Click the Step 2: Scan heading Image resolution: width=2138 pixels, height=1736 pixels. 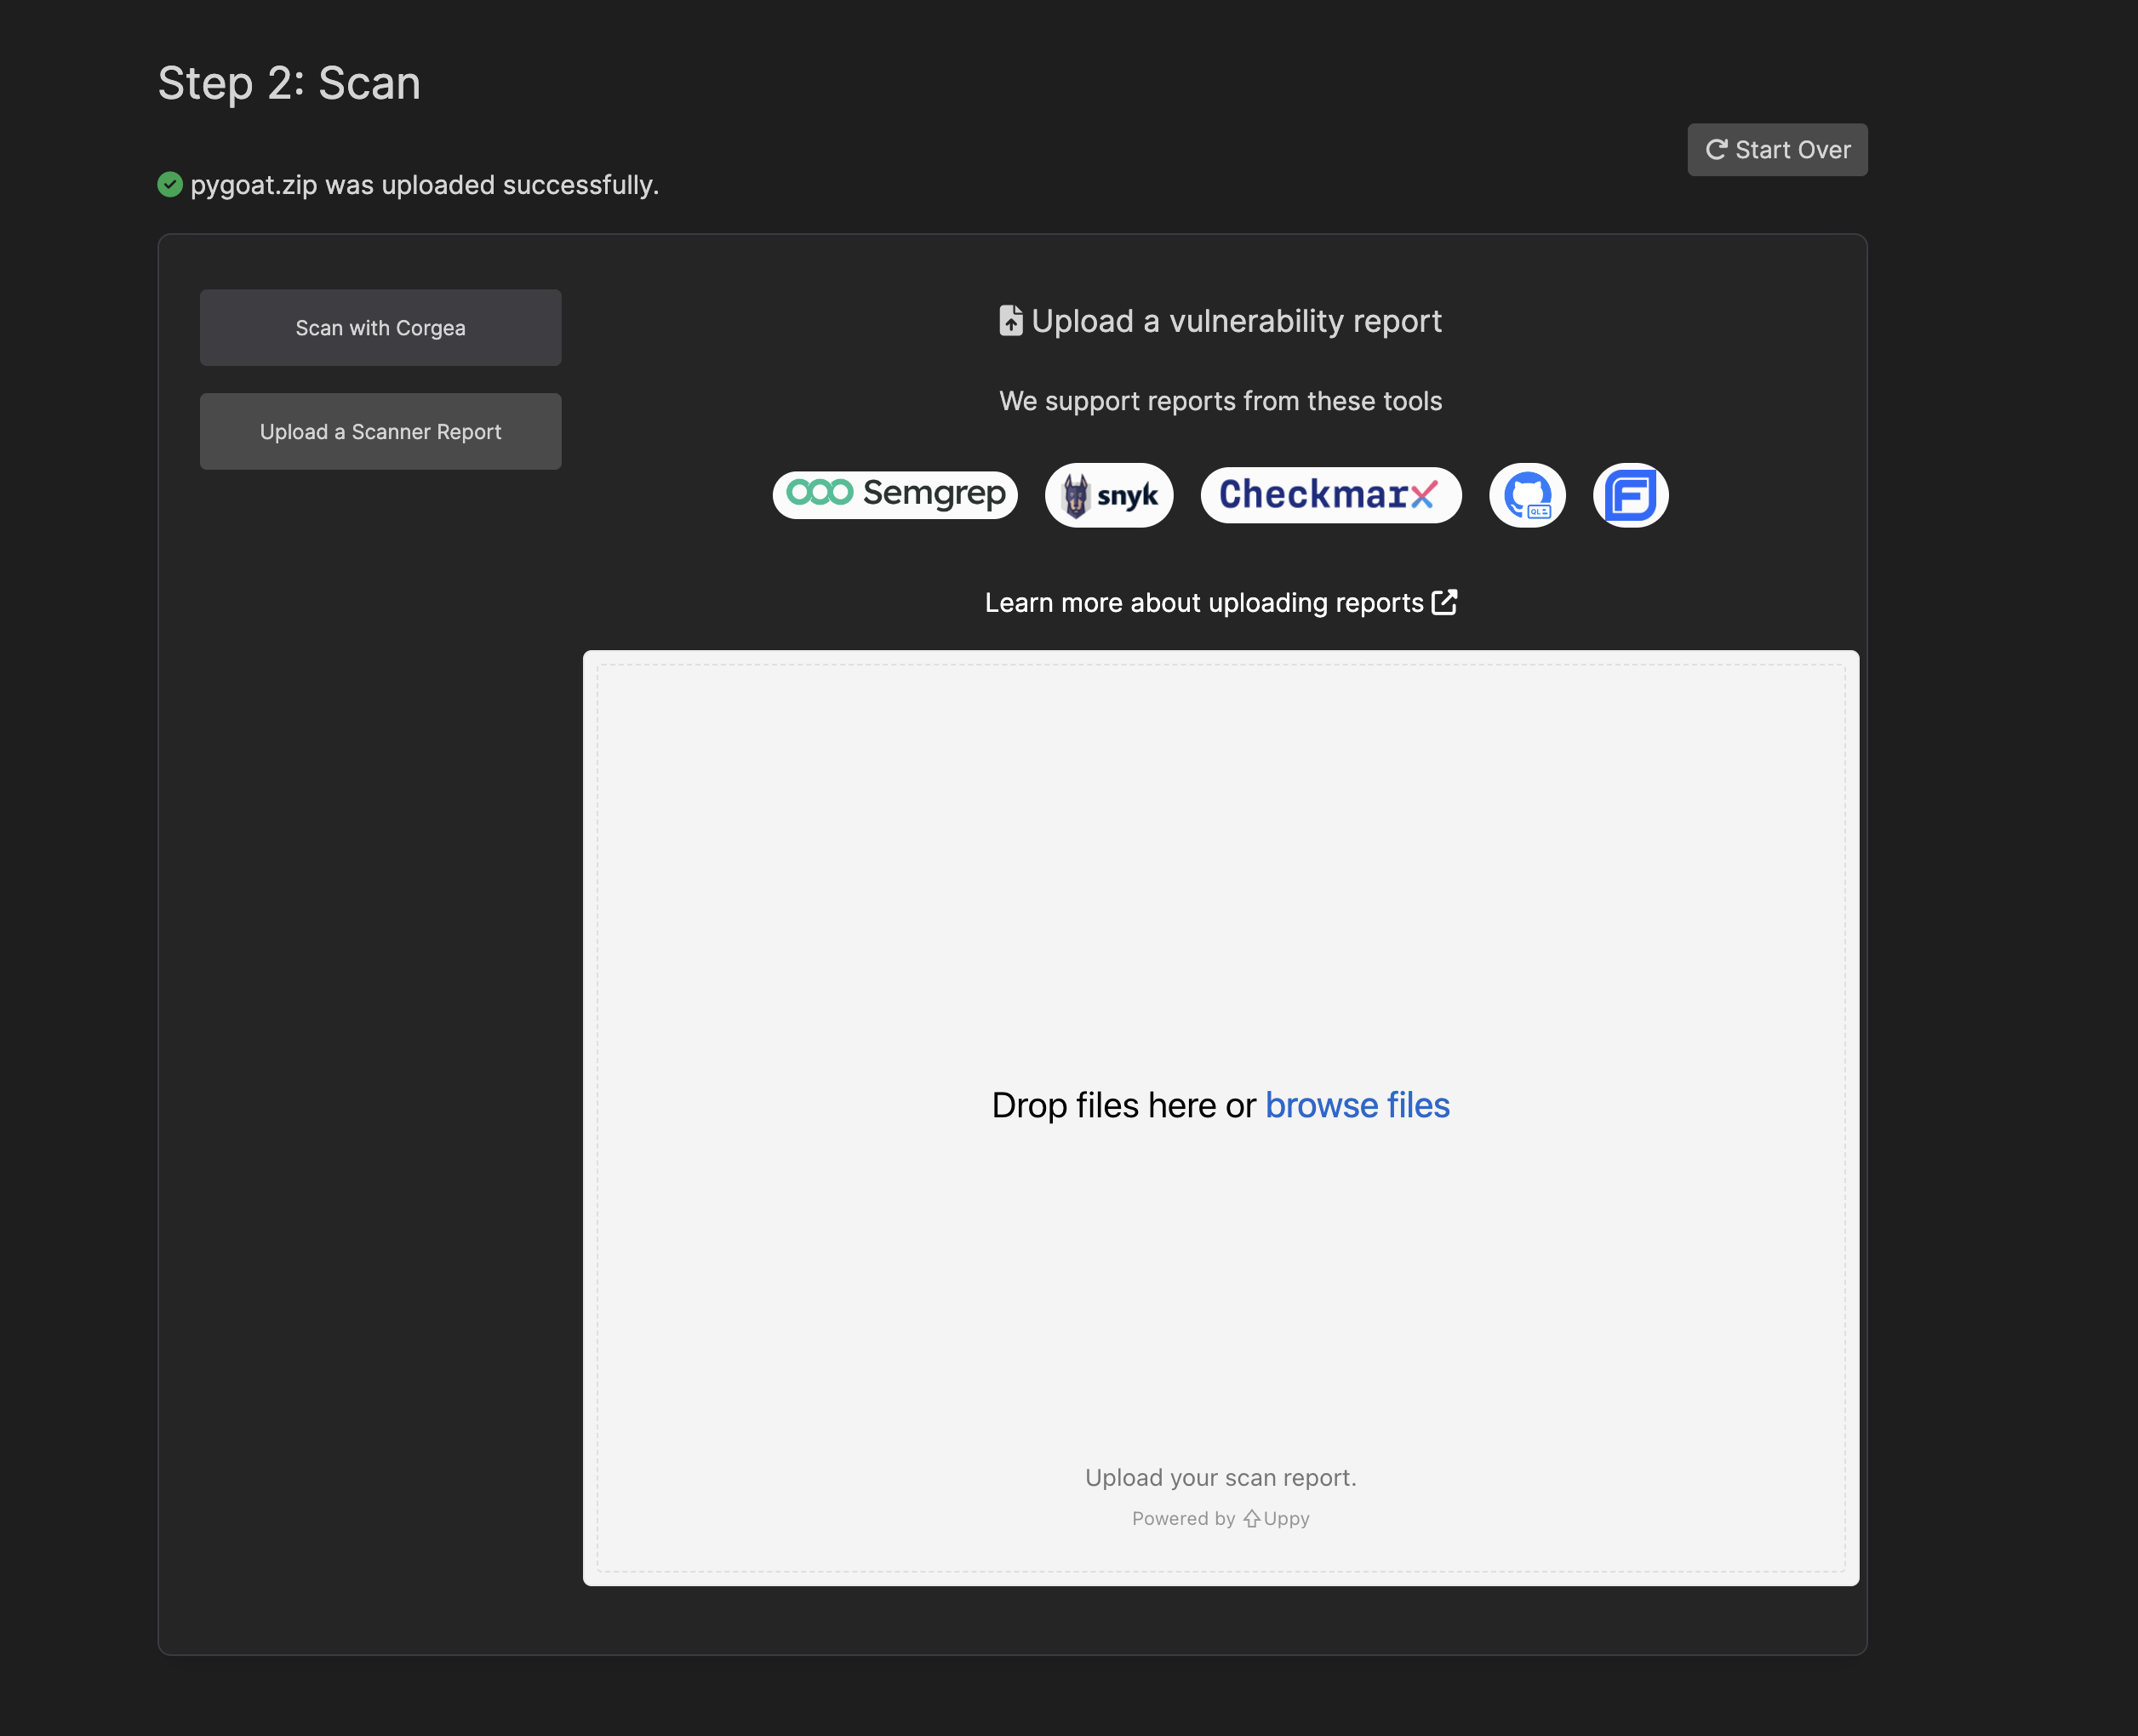(289, 83)
